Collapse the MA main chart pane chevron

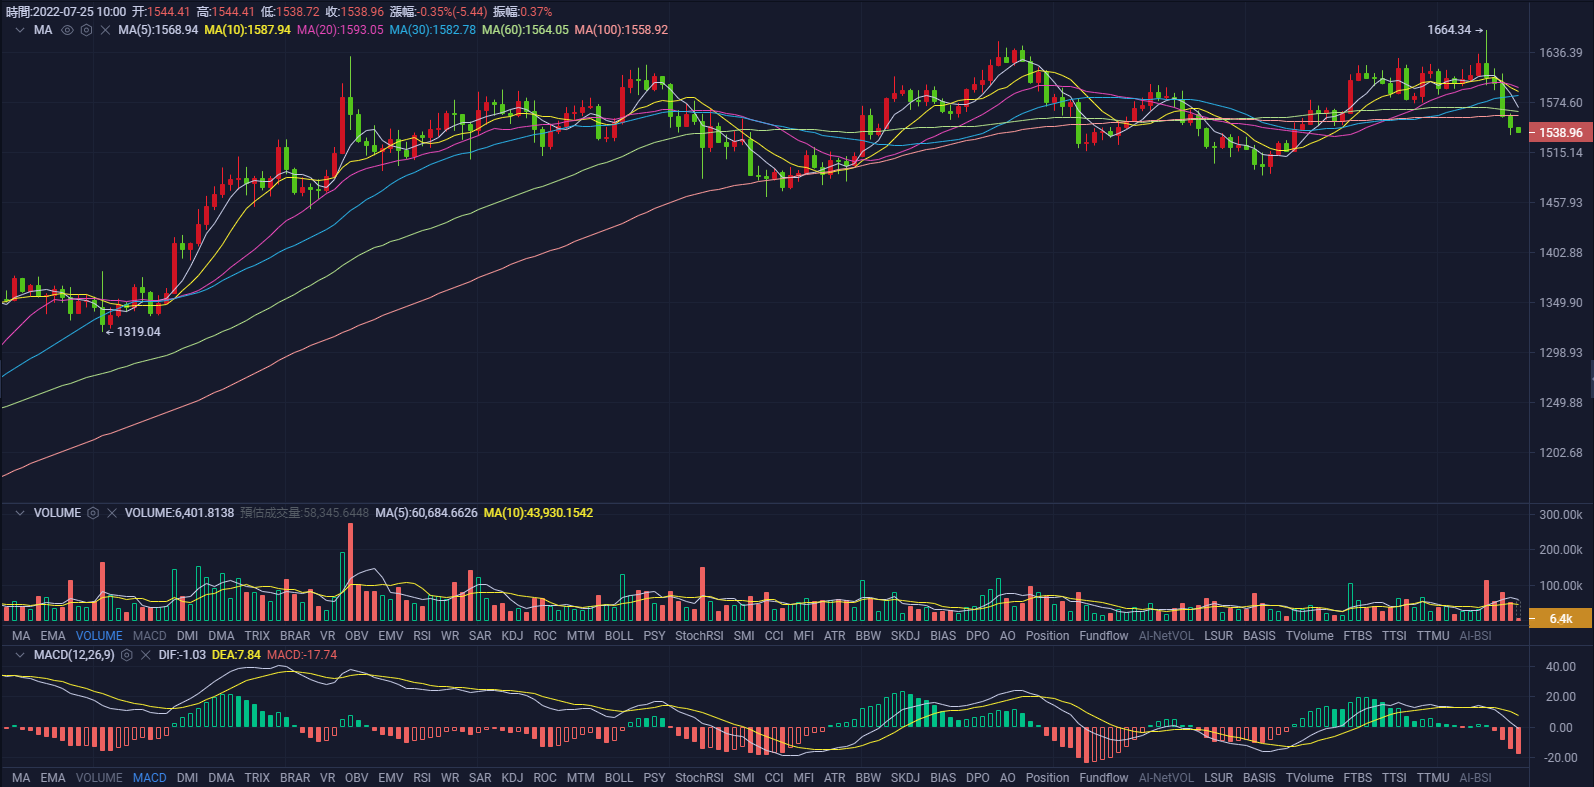pyautogui.click(x=19, y=30)
